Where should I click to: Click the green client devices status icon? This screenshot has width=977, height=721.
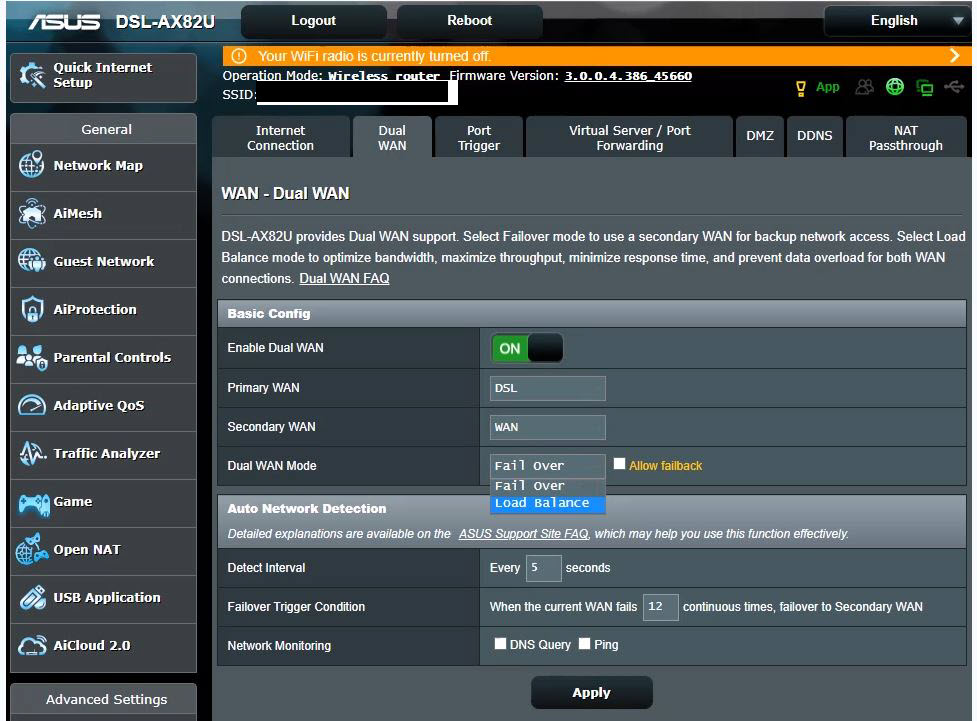[x=925, y=87]
